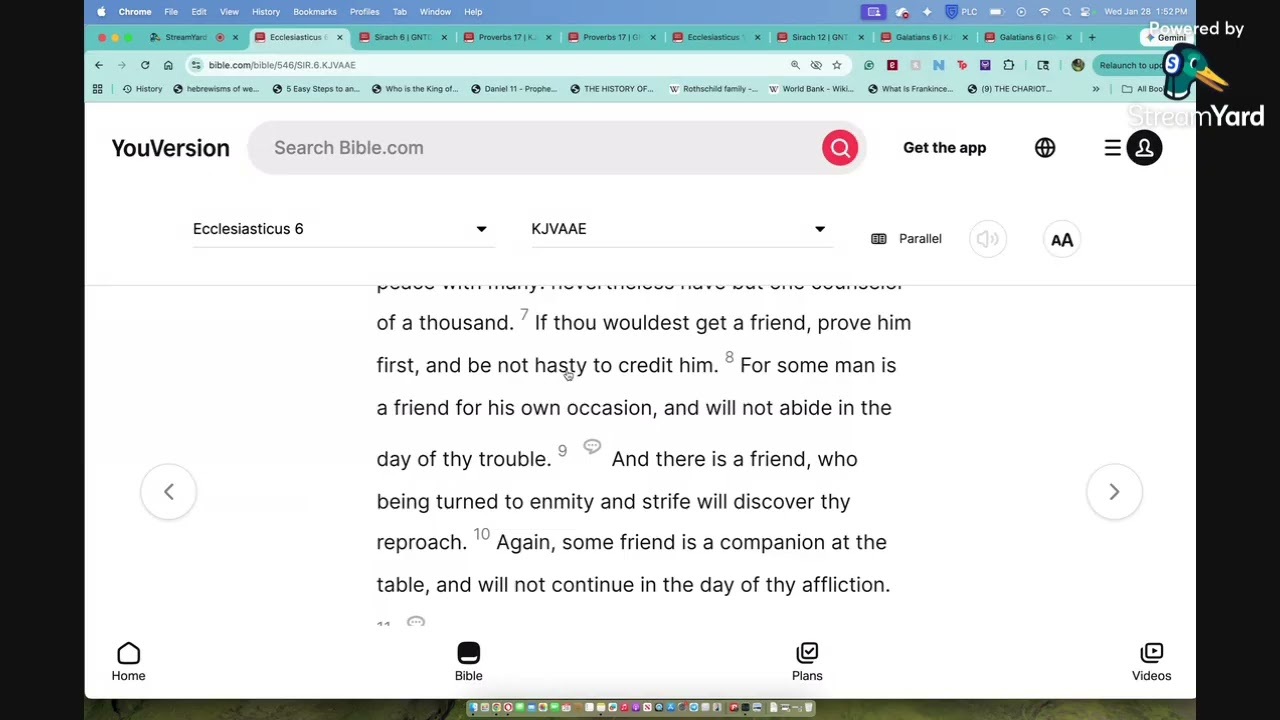Open the Apple menu
Image resolution: width=1280 pixels, height=720 pixels.
(x=101, y=12)
